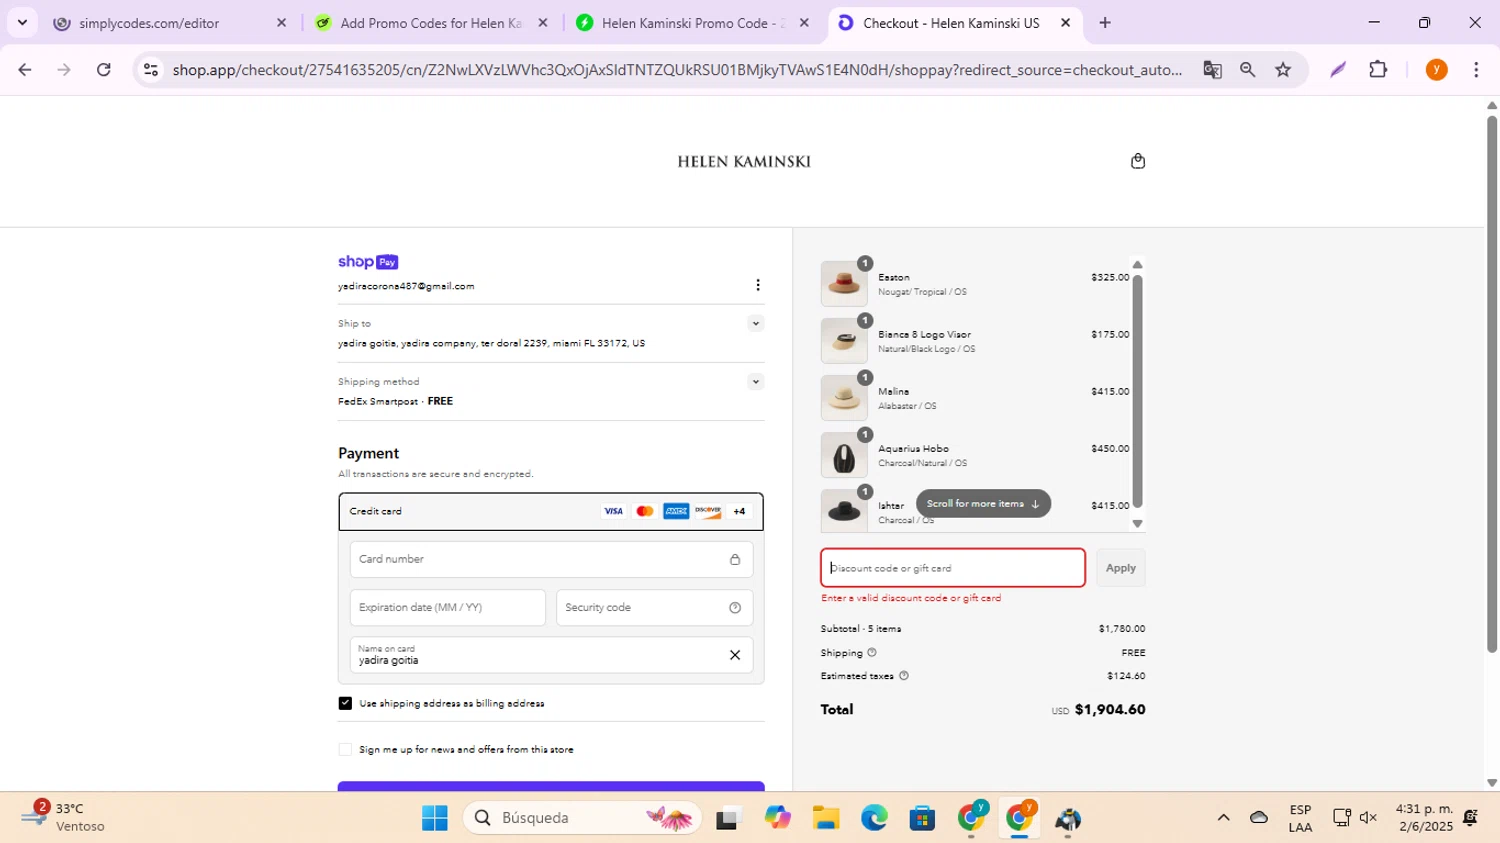The height and width of the screenshot is (843, 1500).
Task: Uncheck Use shipping address as billing address
Action: [345, 703]
